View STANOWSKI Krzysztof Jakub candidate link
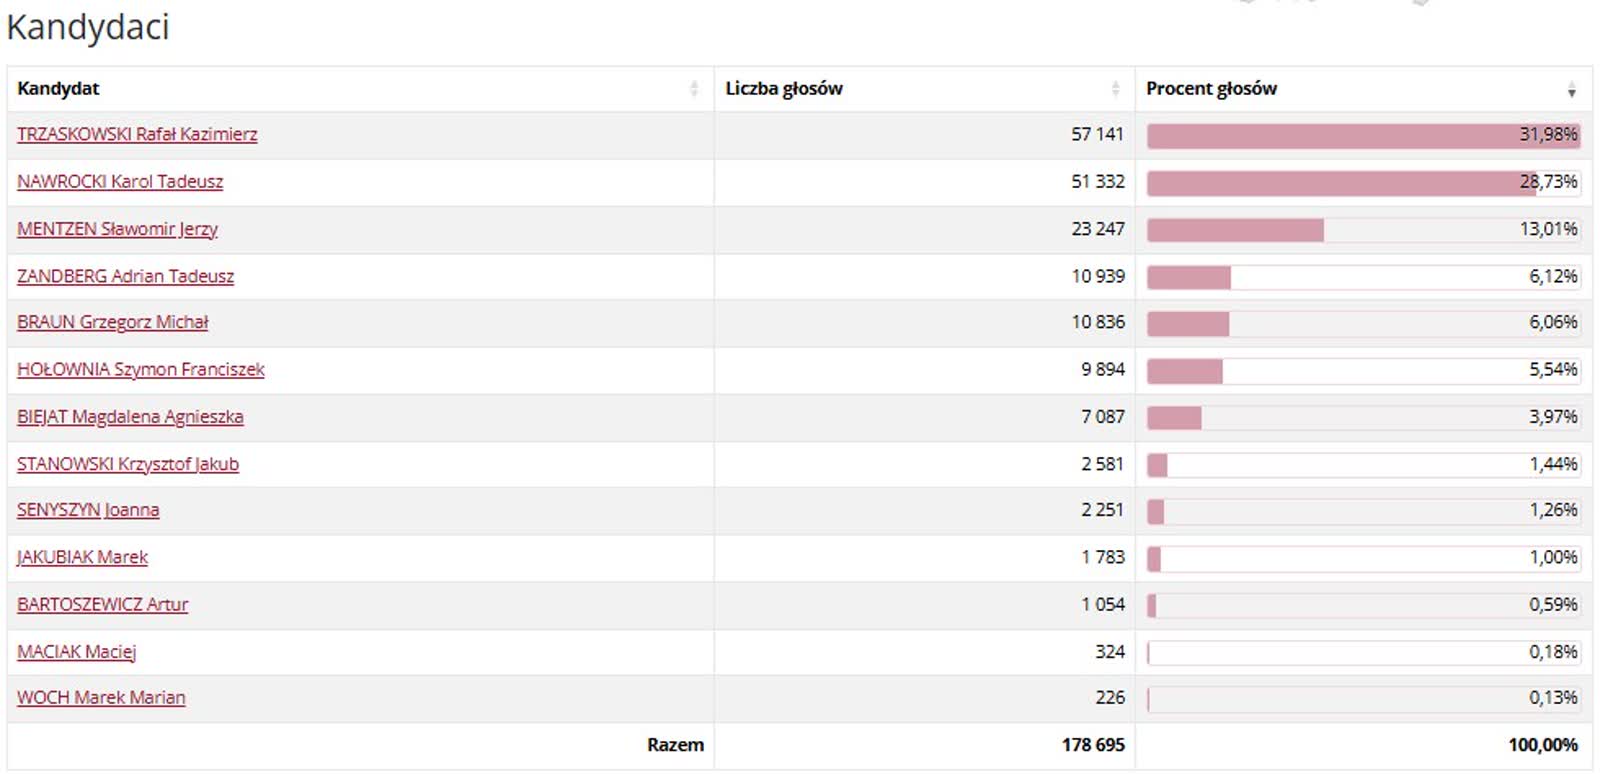 pyautogui.click(x=128, y=464)
